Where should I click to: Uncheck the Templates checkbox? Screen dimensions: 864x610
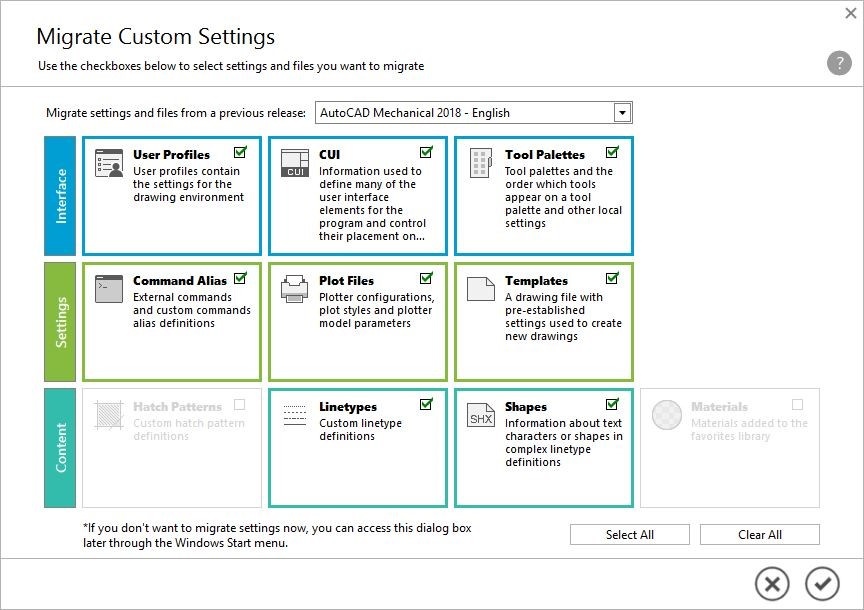click(x=612, y=278)
